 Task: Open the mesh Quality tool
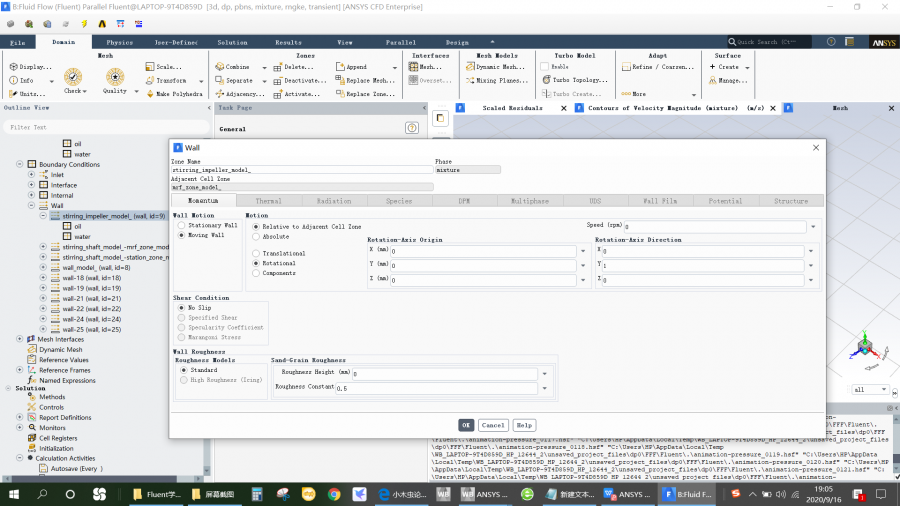click(x=115, y=78)
